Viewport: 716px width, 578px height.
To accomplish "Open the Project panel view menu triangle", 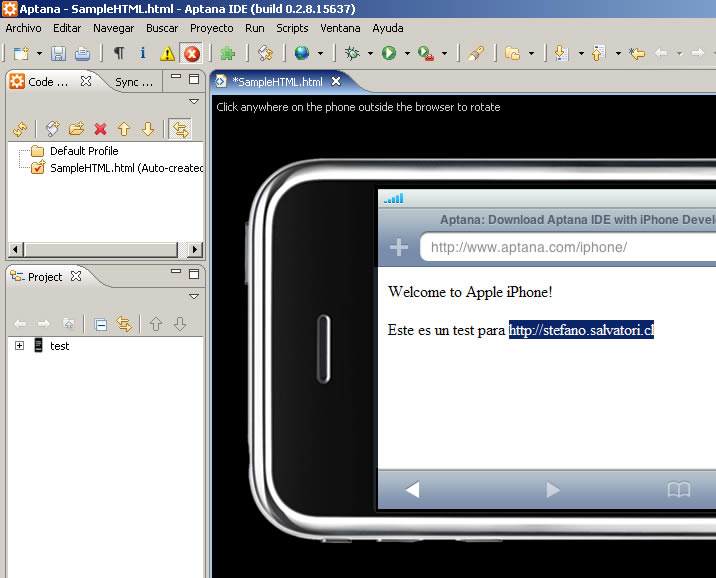I will pos(194,297).
